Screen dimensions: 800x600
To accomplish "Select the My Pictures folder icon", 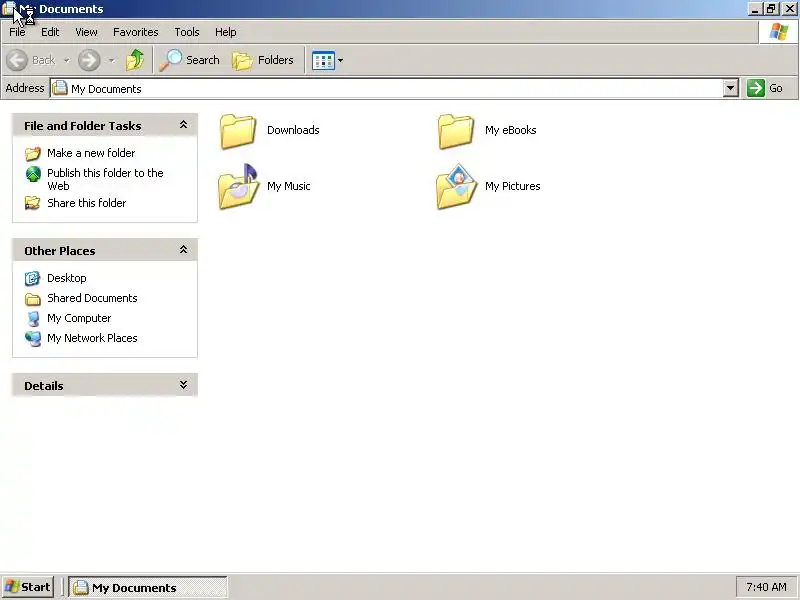I will coord(457,187).
